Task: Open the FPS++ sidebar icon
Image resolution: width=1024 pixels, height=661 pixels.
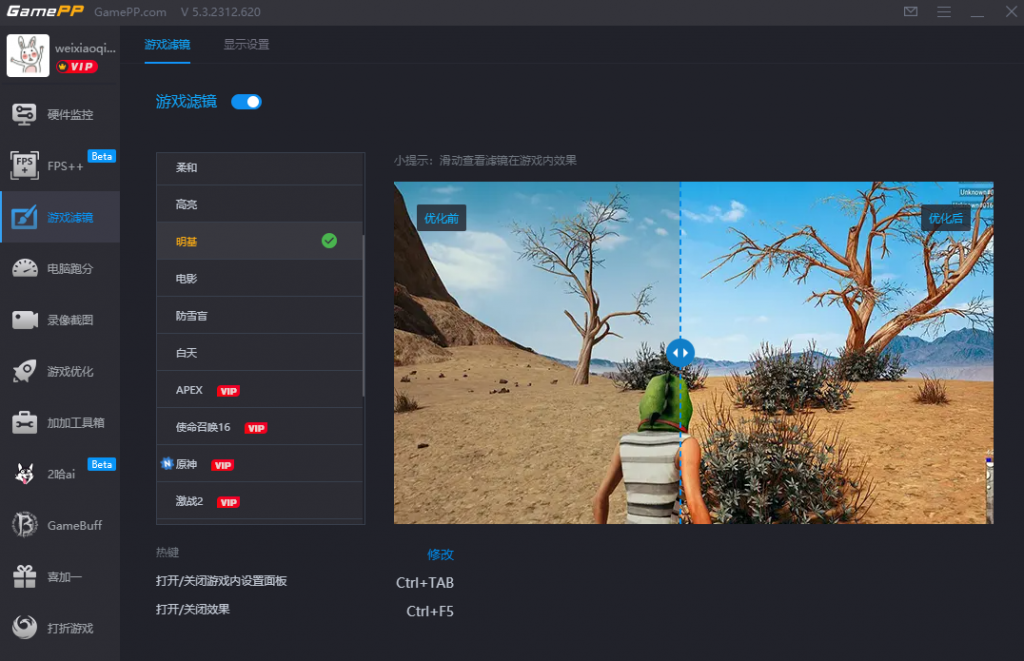Action: [24, 166]
